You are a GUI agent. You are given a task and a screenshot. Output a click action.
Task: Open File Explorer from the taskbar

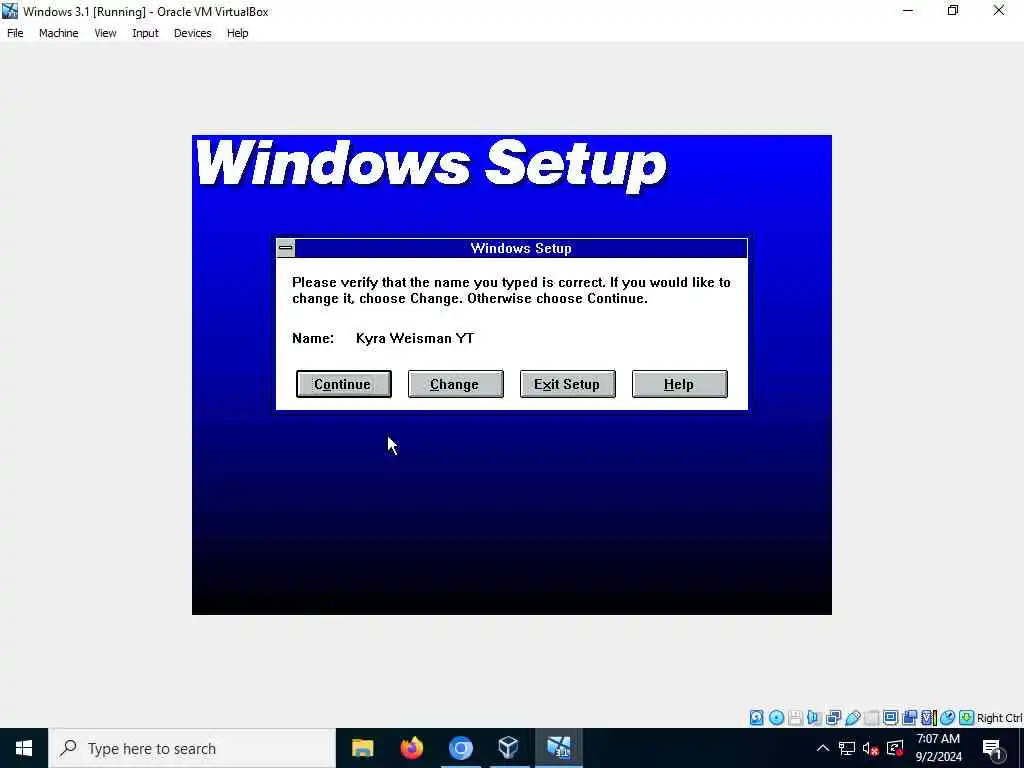coord(362,748)
